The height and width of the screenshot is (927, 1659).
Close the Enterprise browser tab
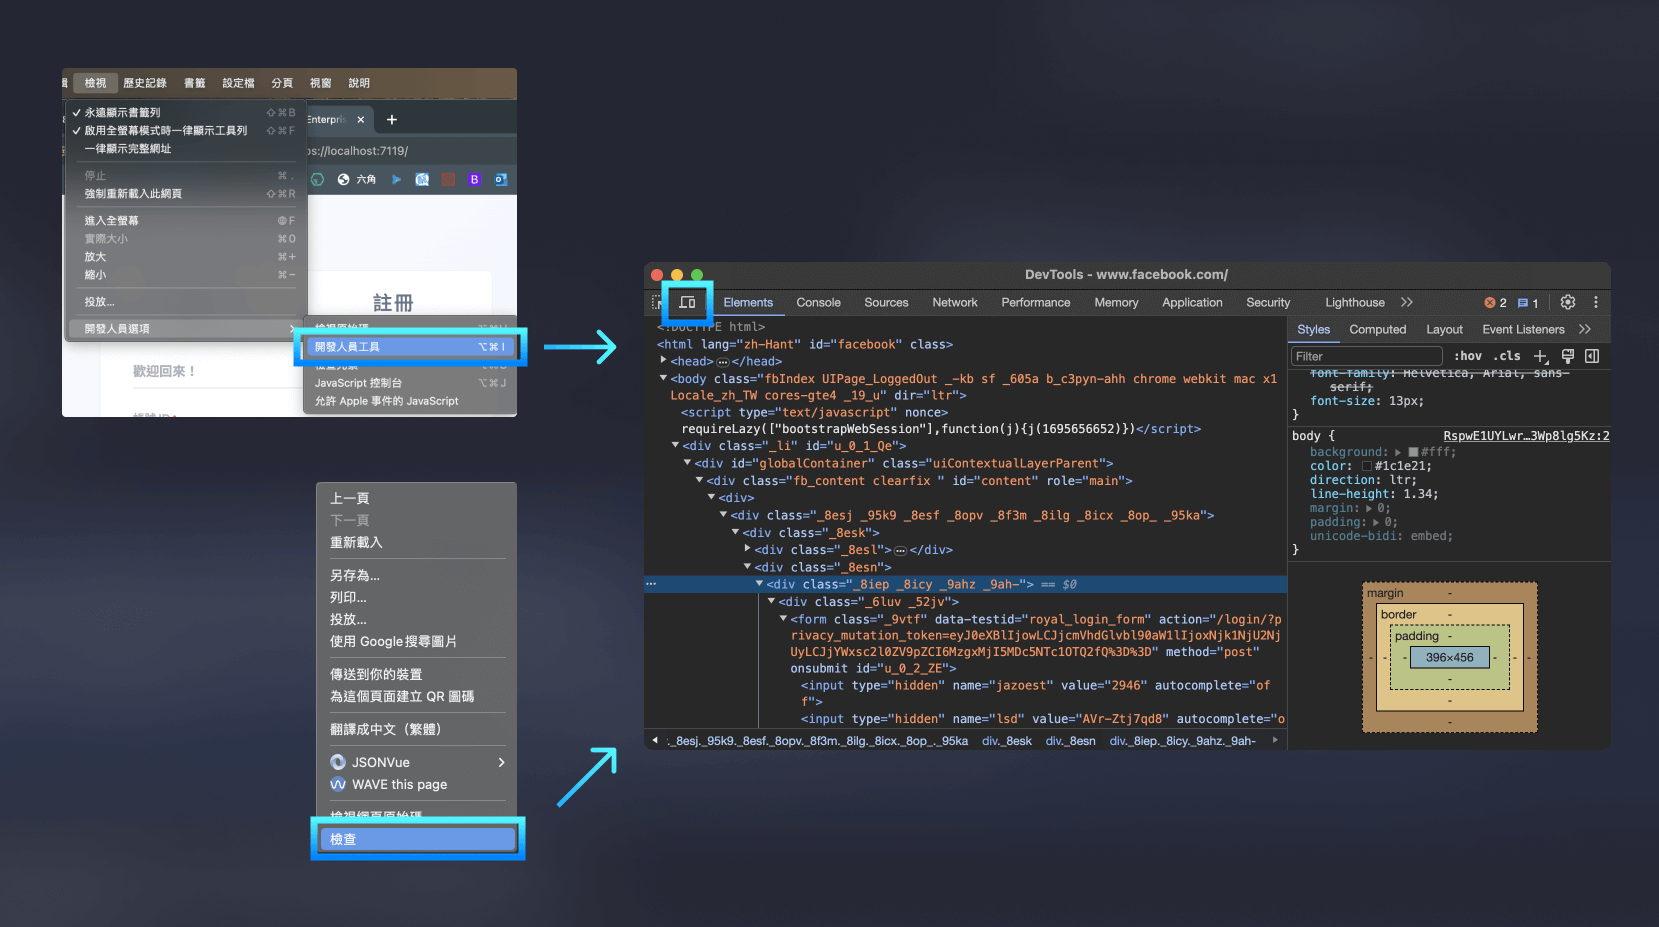[361, 120]
